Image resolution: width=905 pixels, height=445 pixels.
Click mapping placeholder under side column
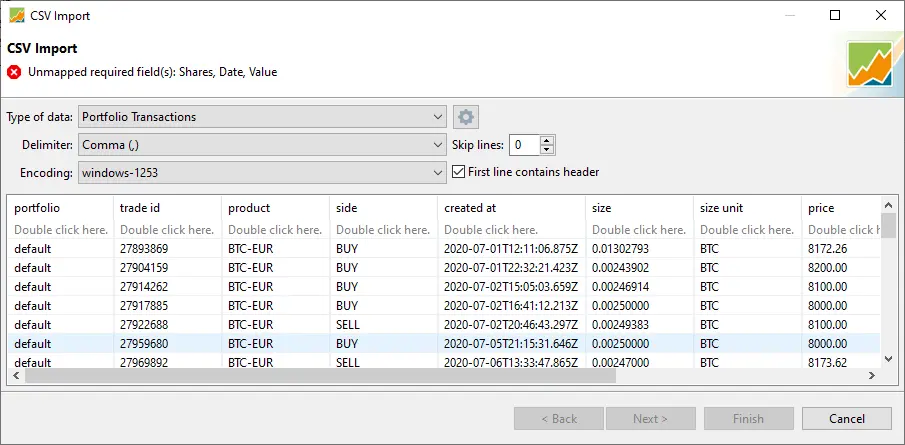pyautogui.click(x=383, y=230)
